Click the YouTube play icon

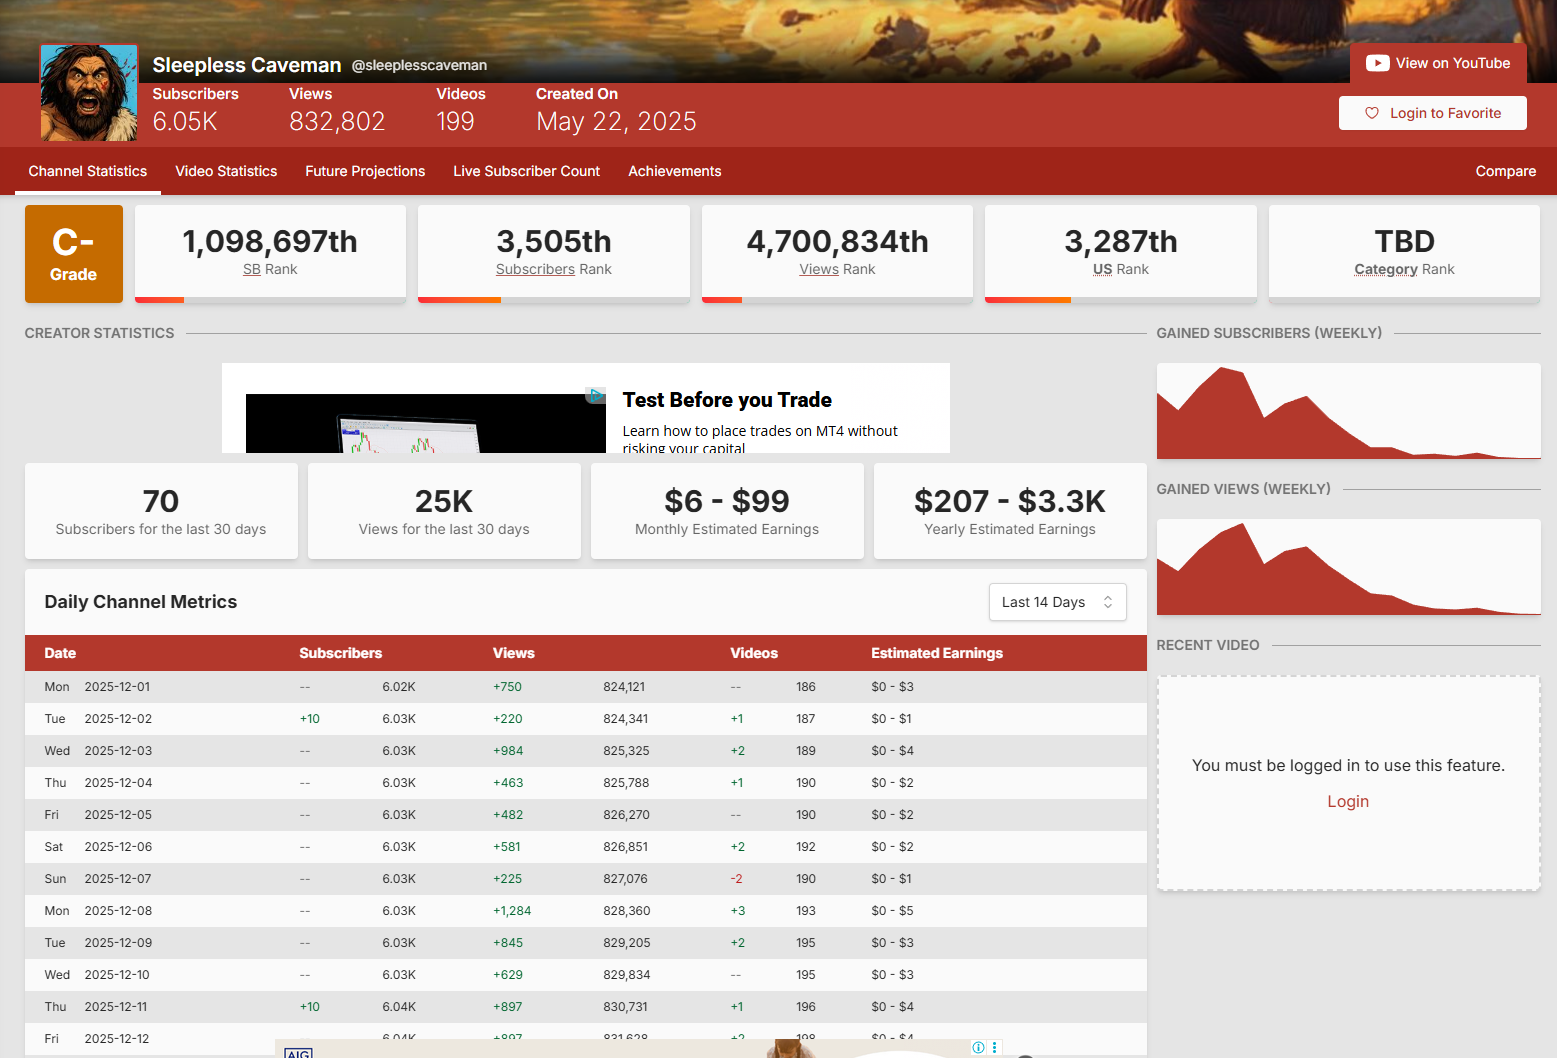(x=1377, y=63)
